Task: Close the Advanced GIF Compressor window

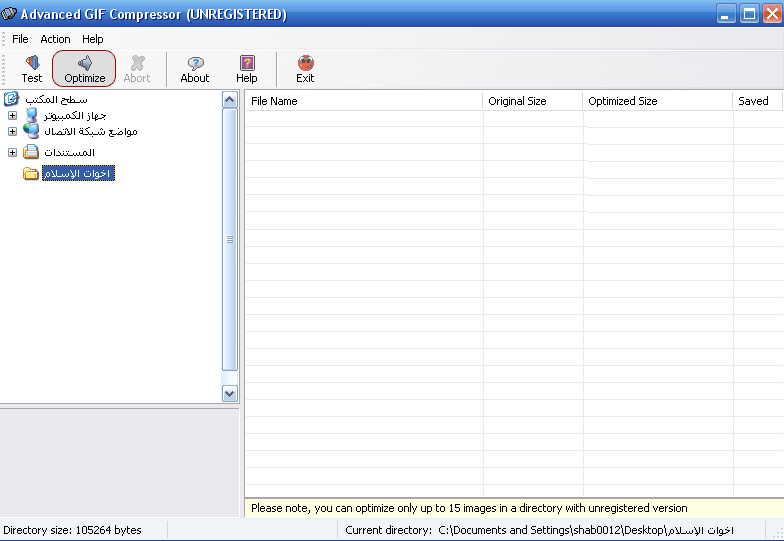Action: pos(772,14)
